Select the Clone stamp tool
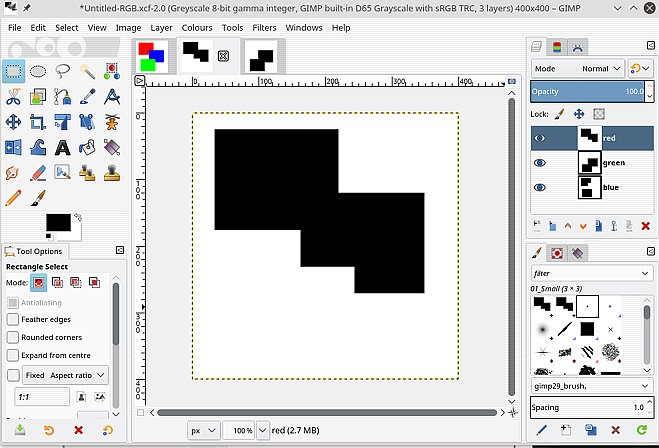The image size is (659, 448). pyautogui.click(x=112, y=173)
